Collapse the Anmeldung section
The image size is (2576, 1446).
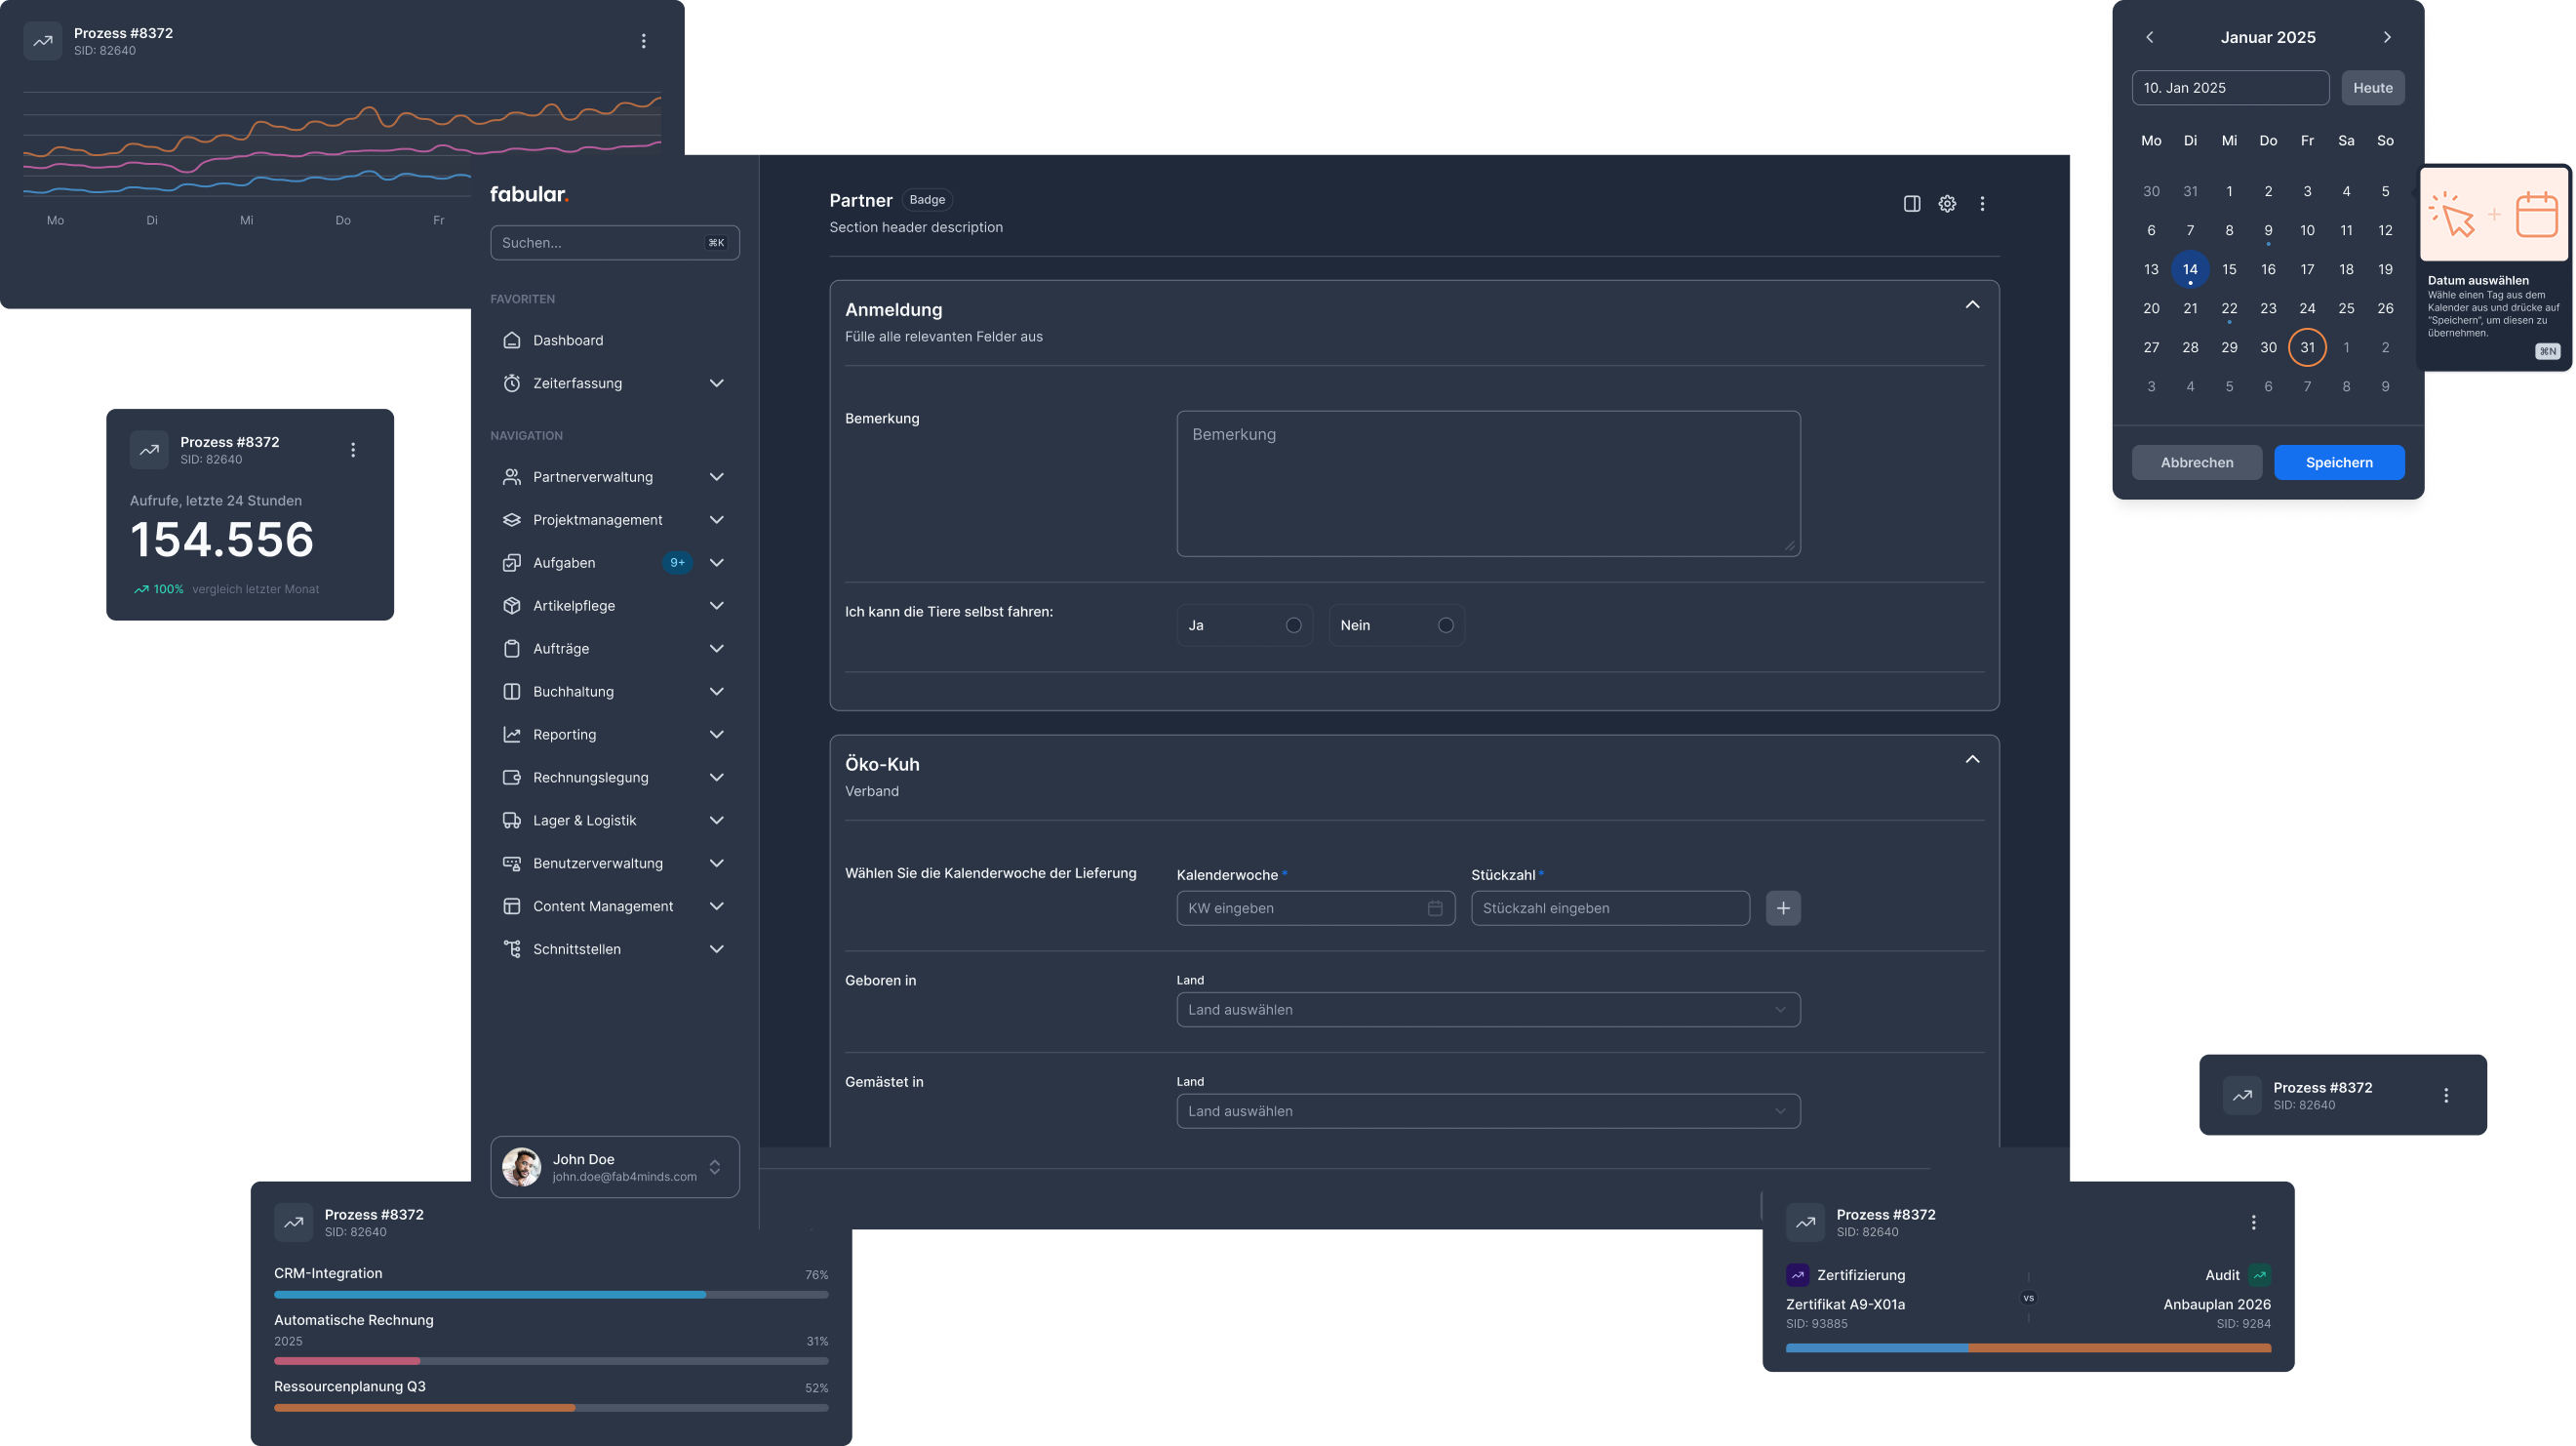click(x=1971, y=305)
